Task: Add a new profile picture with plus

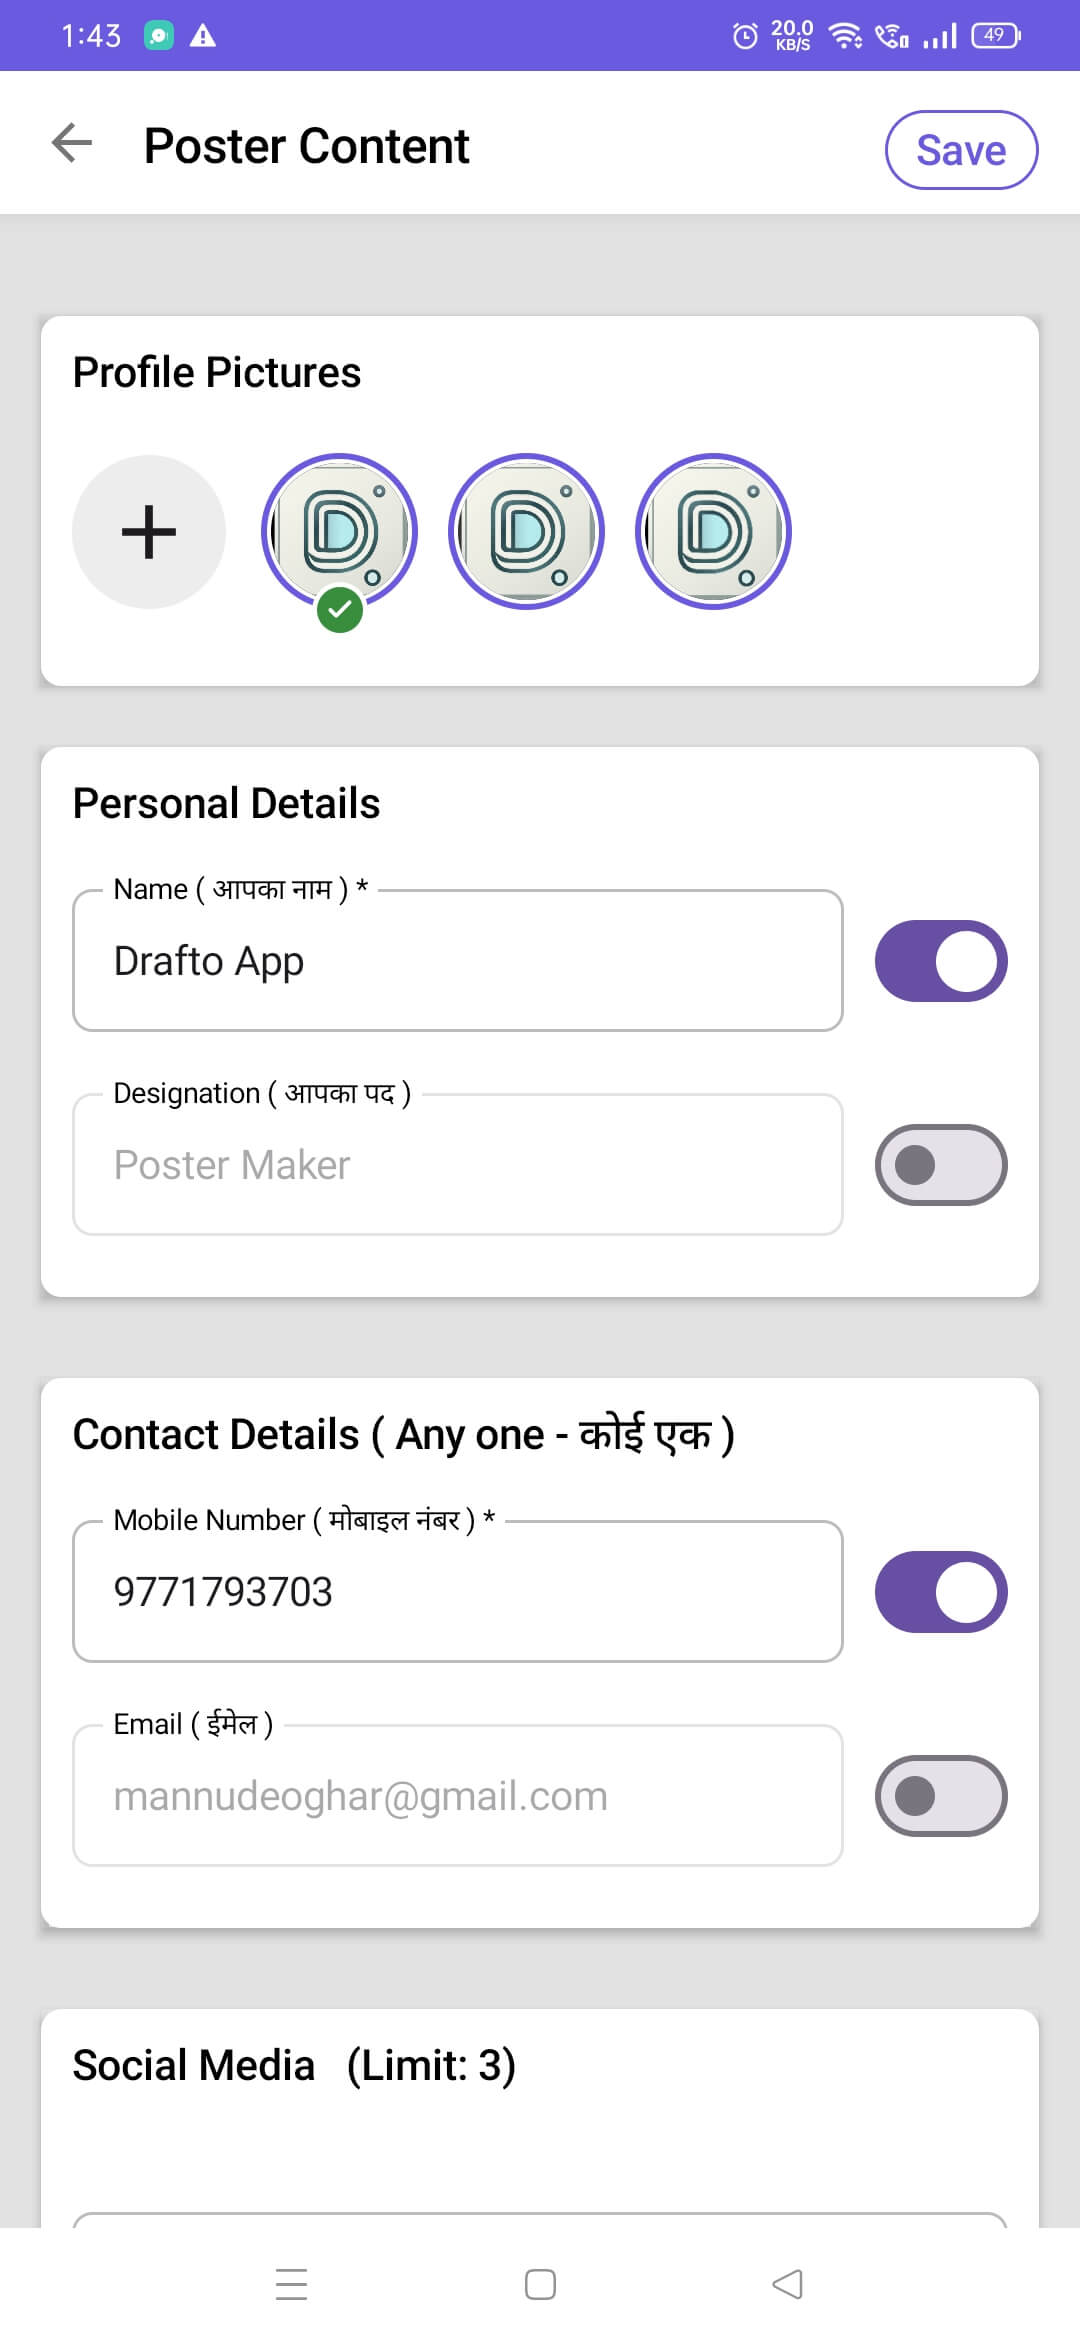Action: pos(149,531)
